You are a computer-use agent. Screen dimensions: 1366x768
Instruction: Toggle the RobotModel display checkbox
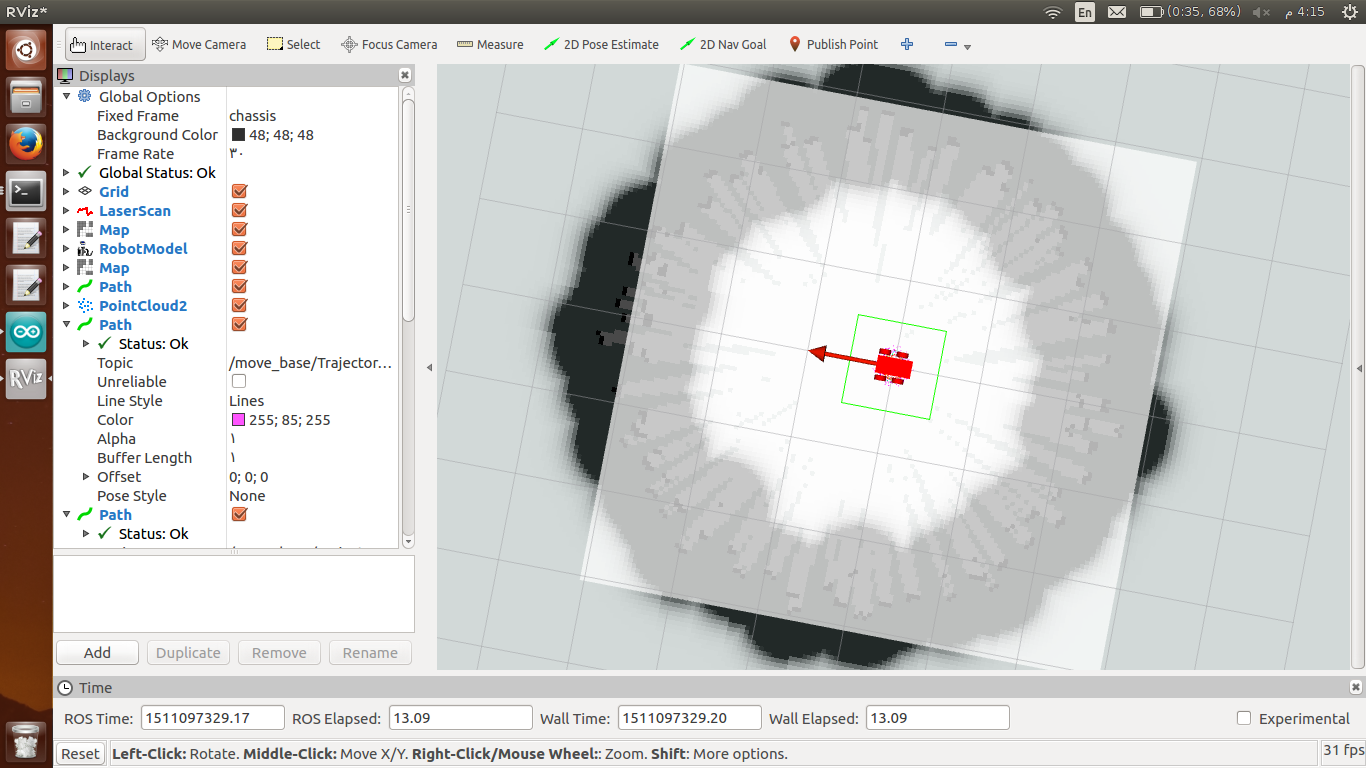pos(239,248)
